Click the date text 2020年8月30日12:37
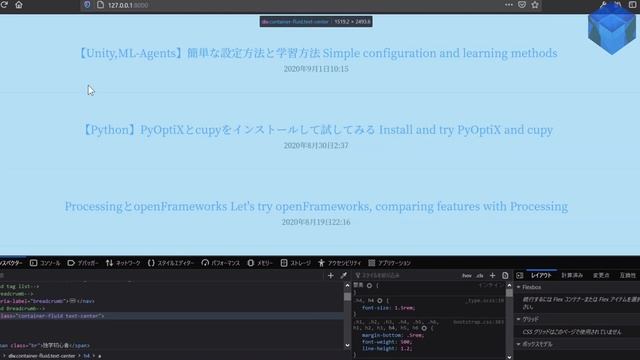This screenshot has width=640, height=360. coord(316,146)
